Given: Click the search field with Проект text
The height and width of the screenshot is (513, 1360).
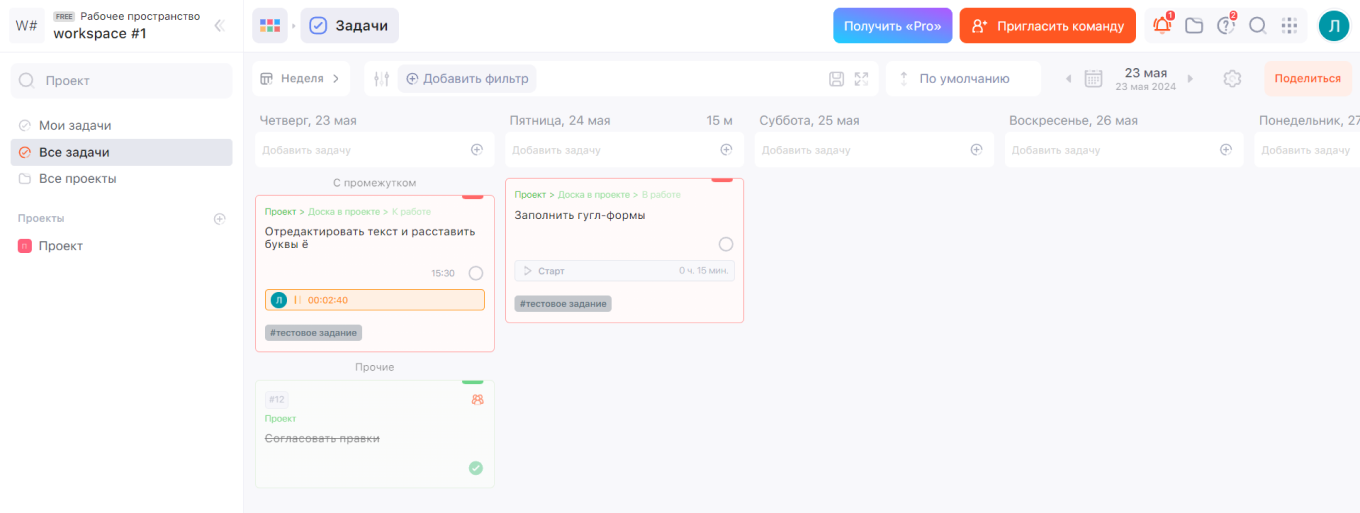Looking at the screenshot, I should pos(121,80).
